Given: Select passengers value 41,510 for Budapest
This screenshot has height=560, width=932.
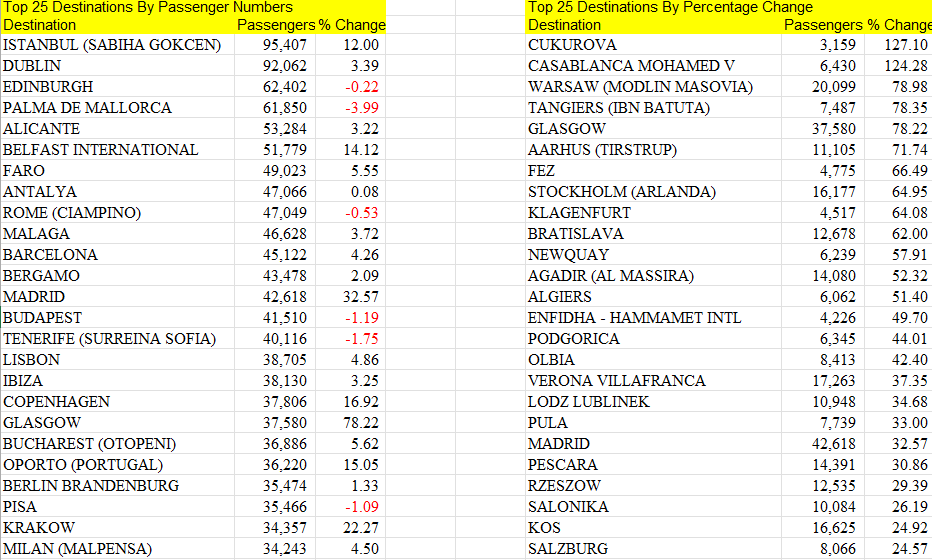Looking at the screenshot, I should pos(275,317).
